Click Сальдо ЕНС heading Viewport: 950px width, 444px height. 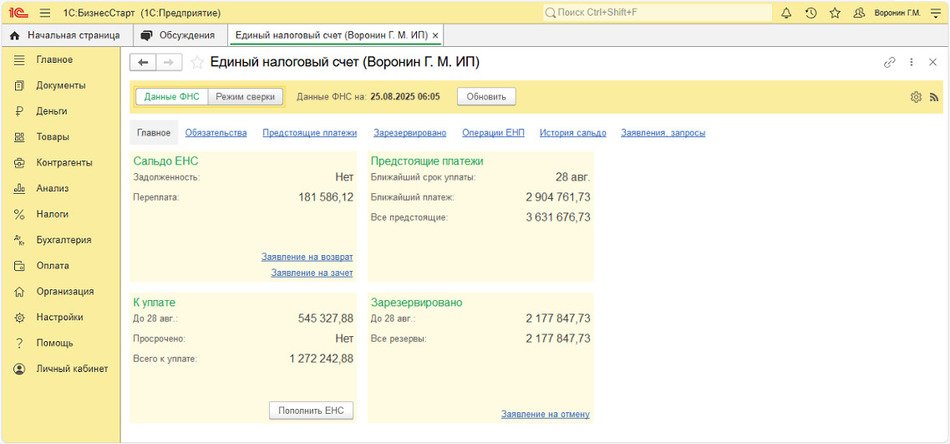[x=166, y=162]
